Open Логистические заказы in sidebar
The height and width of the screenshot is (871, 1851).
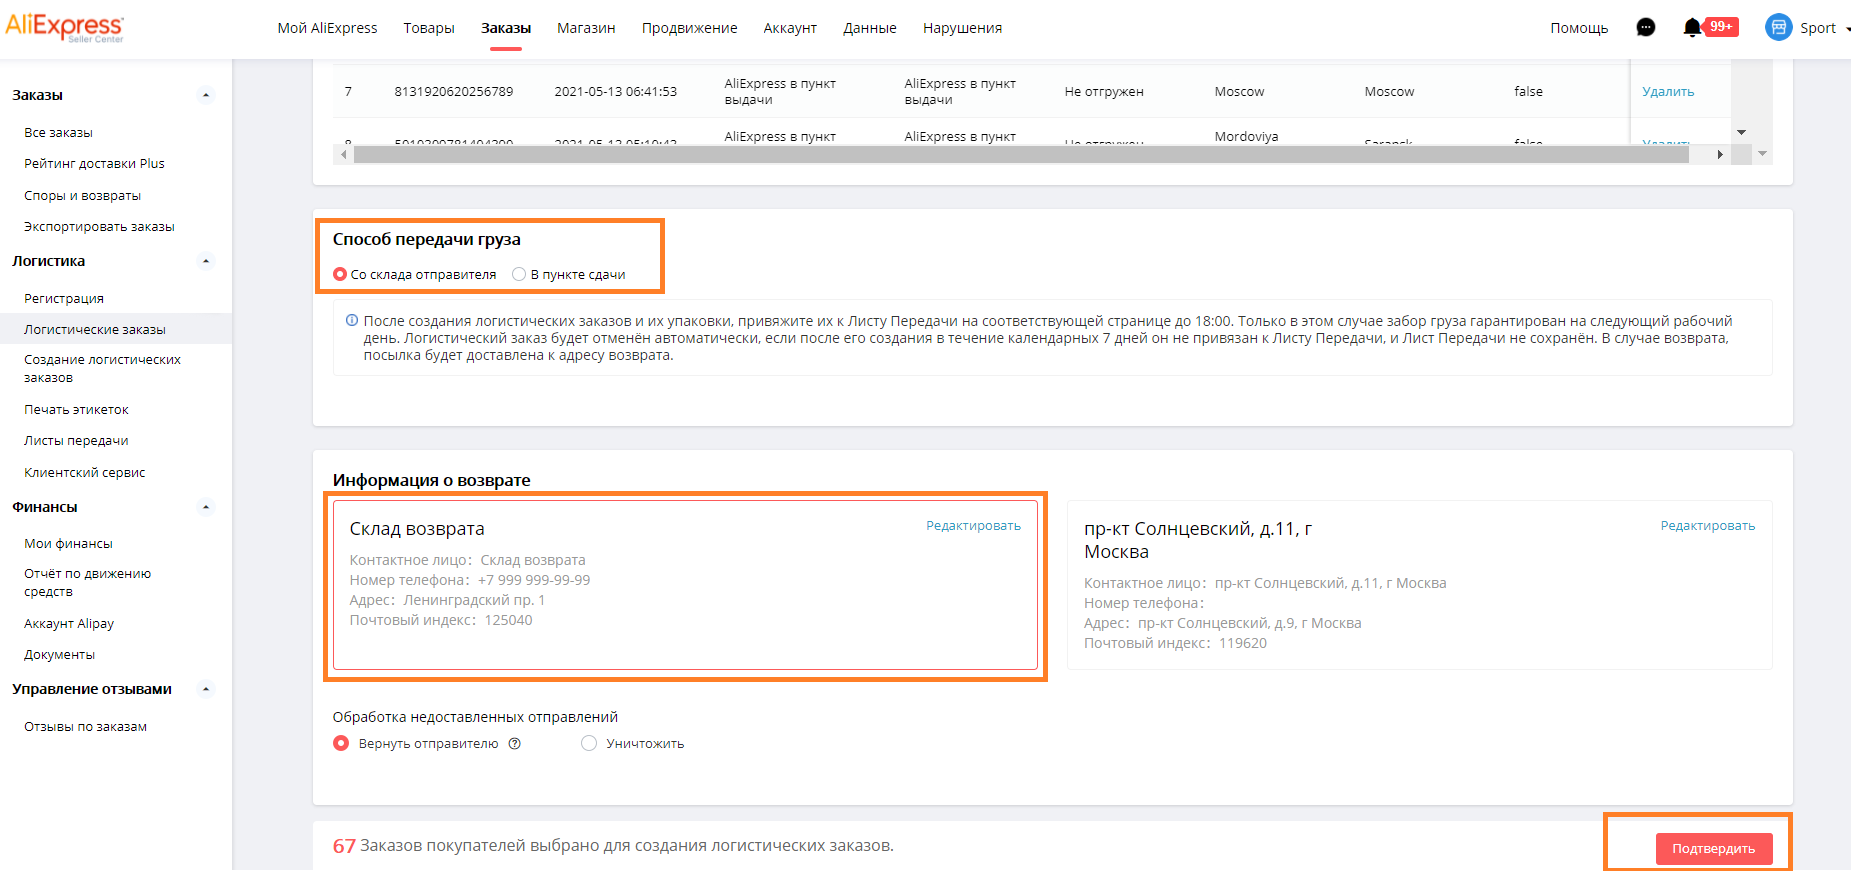[x=95, y=330]
